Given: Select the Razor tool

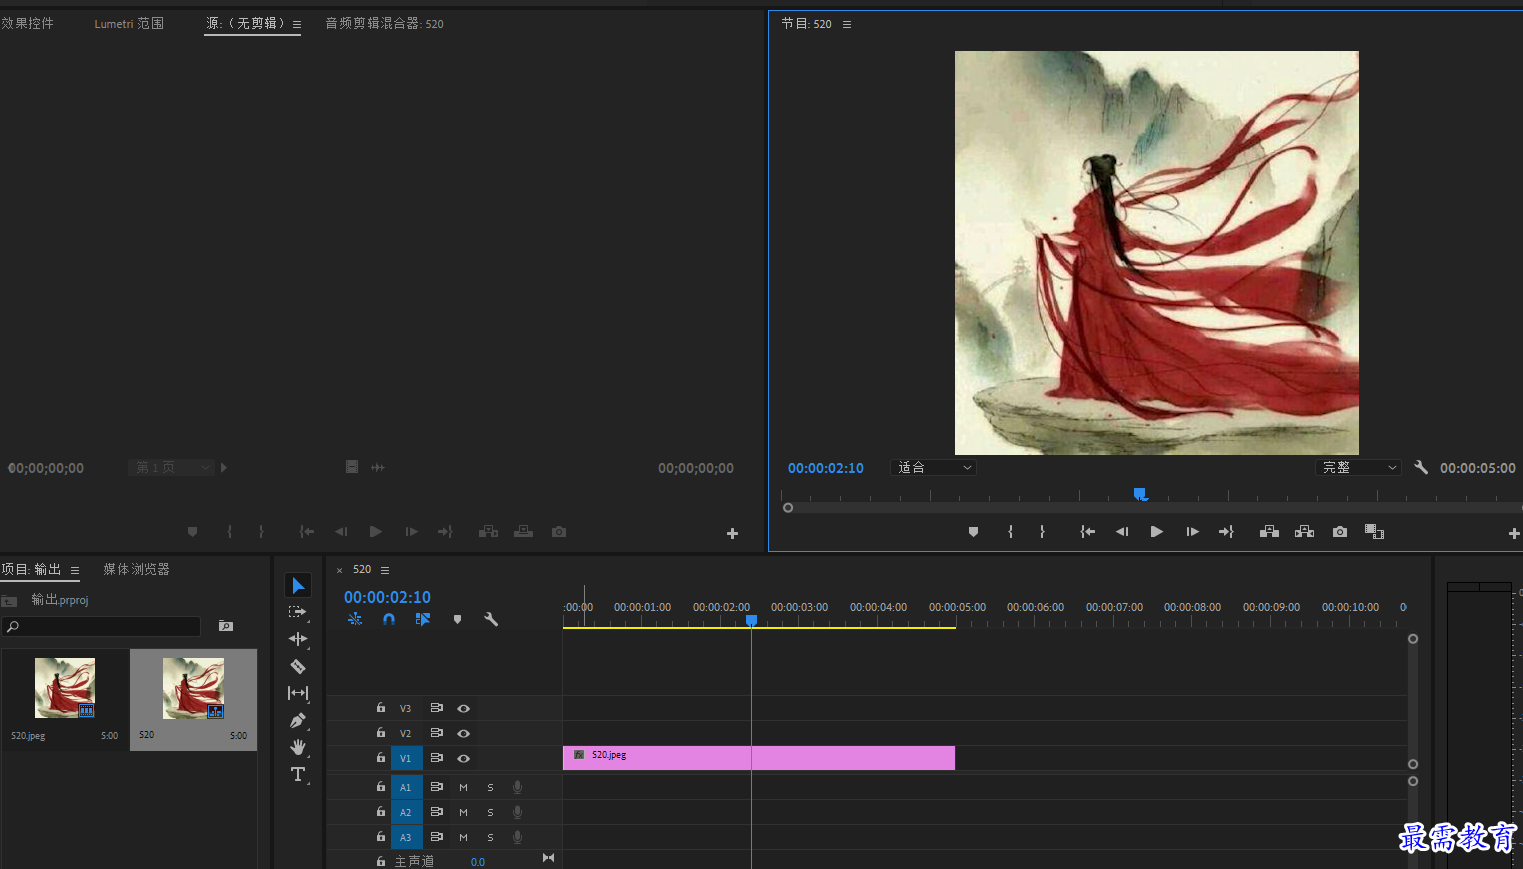Looking at the screenshot, I should (298, 666).
